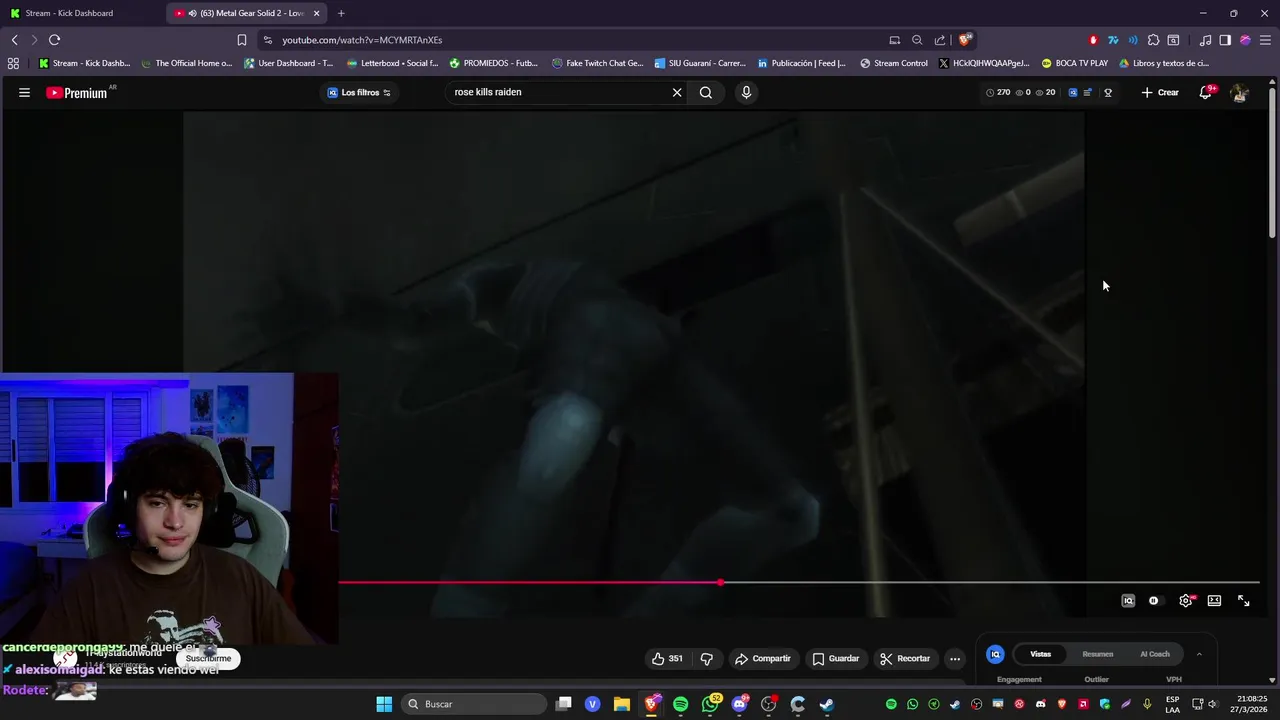The height and width of the screenshot is (720, 1280).
Task: Open Spotify from the taskbar
Action: 681,704
